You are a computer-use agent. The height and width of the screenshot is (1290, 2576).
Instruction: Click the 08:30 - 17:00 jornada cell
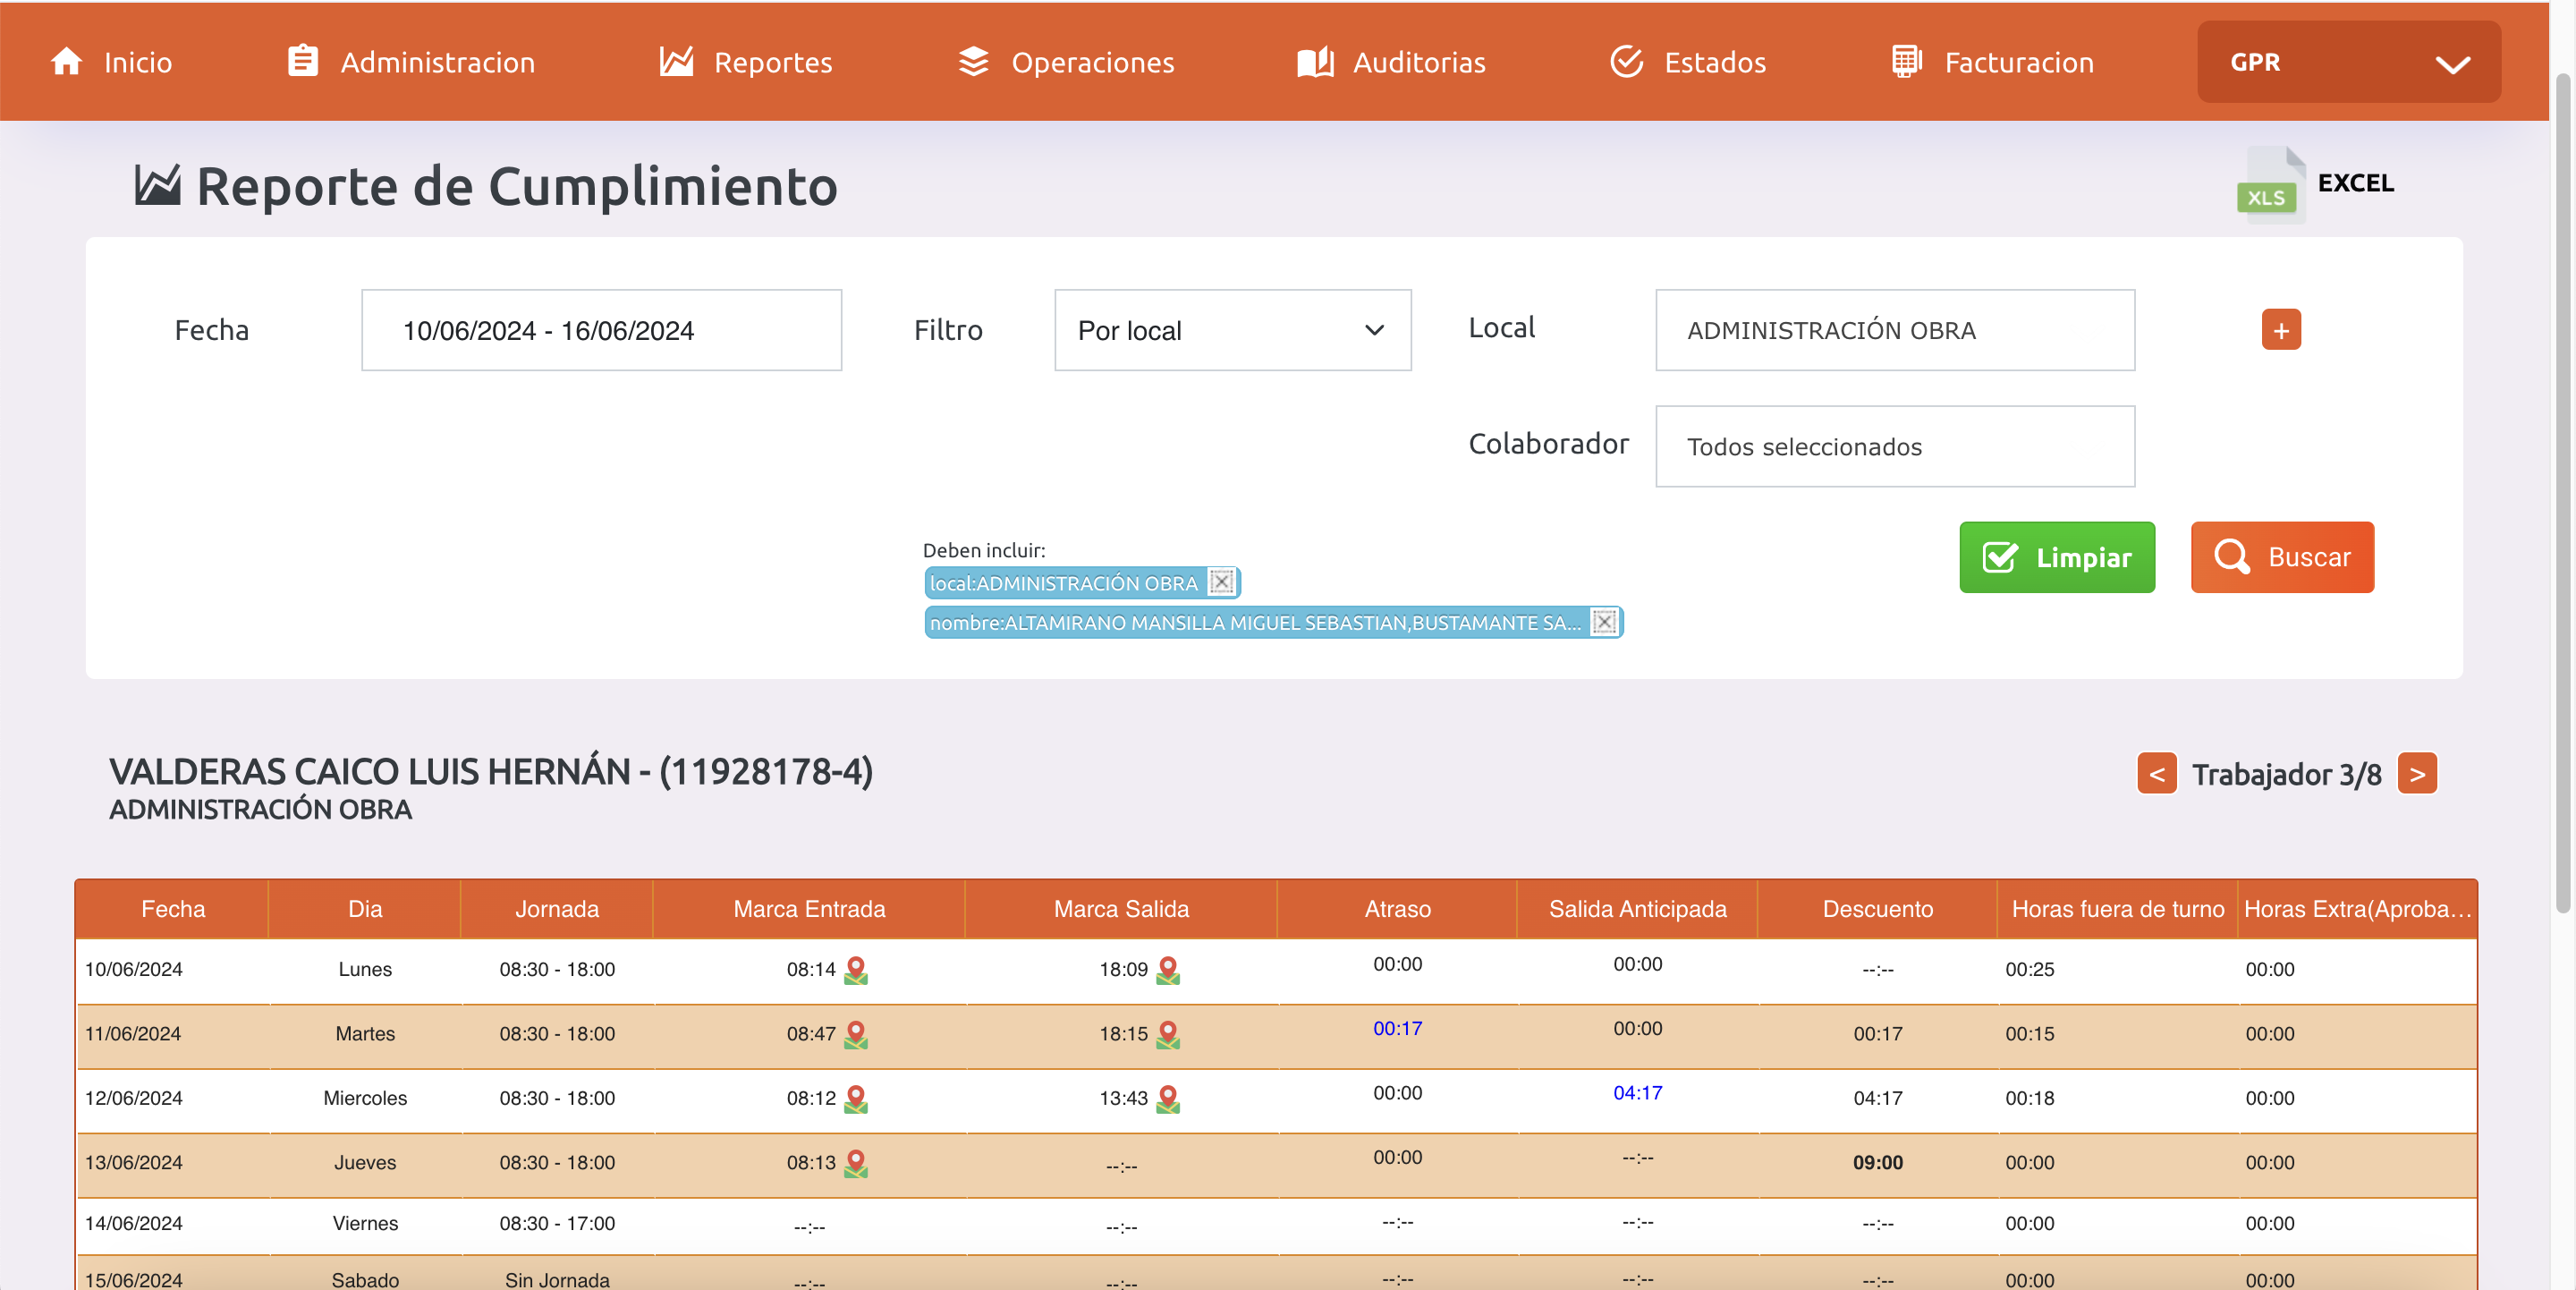point(557,1224)
